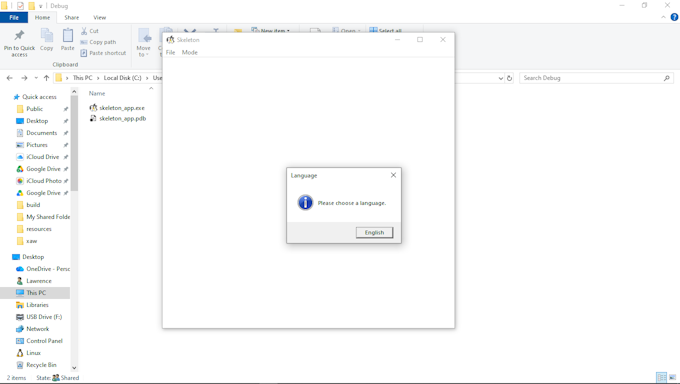Open iCloud Photos in navigation pane
Screen dimensions: 680x384
[x=39, y=181]
